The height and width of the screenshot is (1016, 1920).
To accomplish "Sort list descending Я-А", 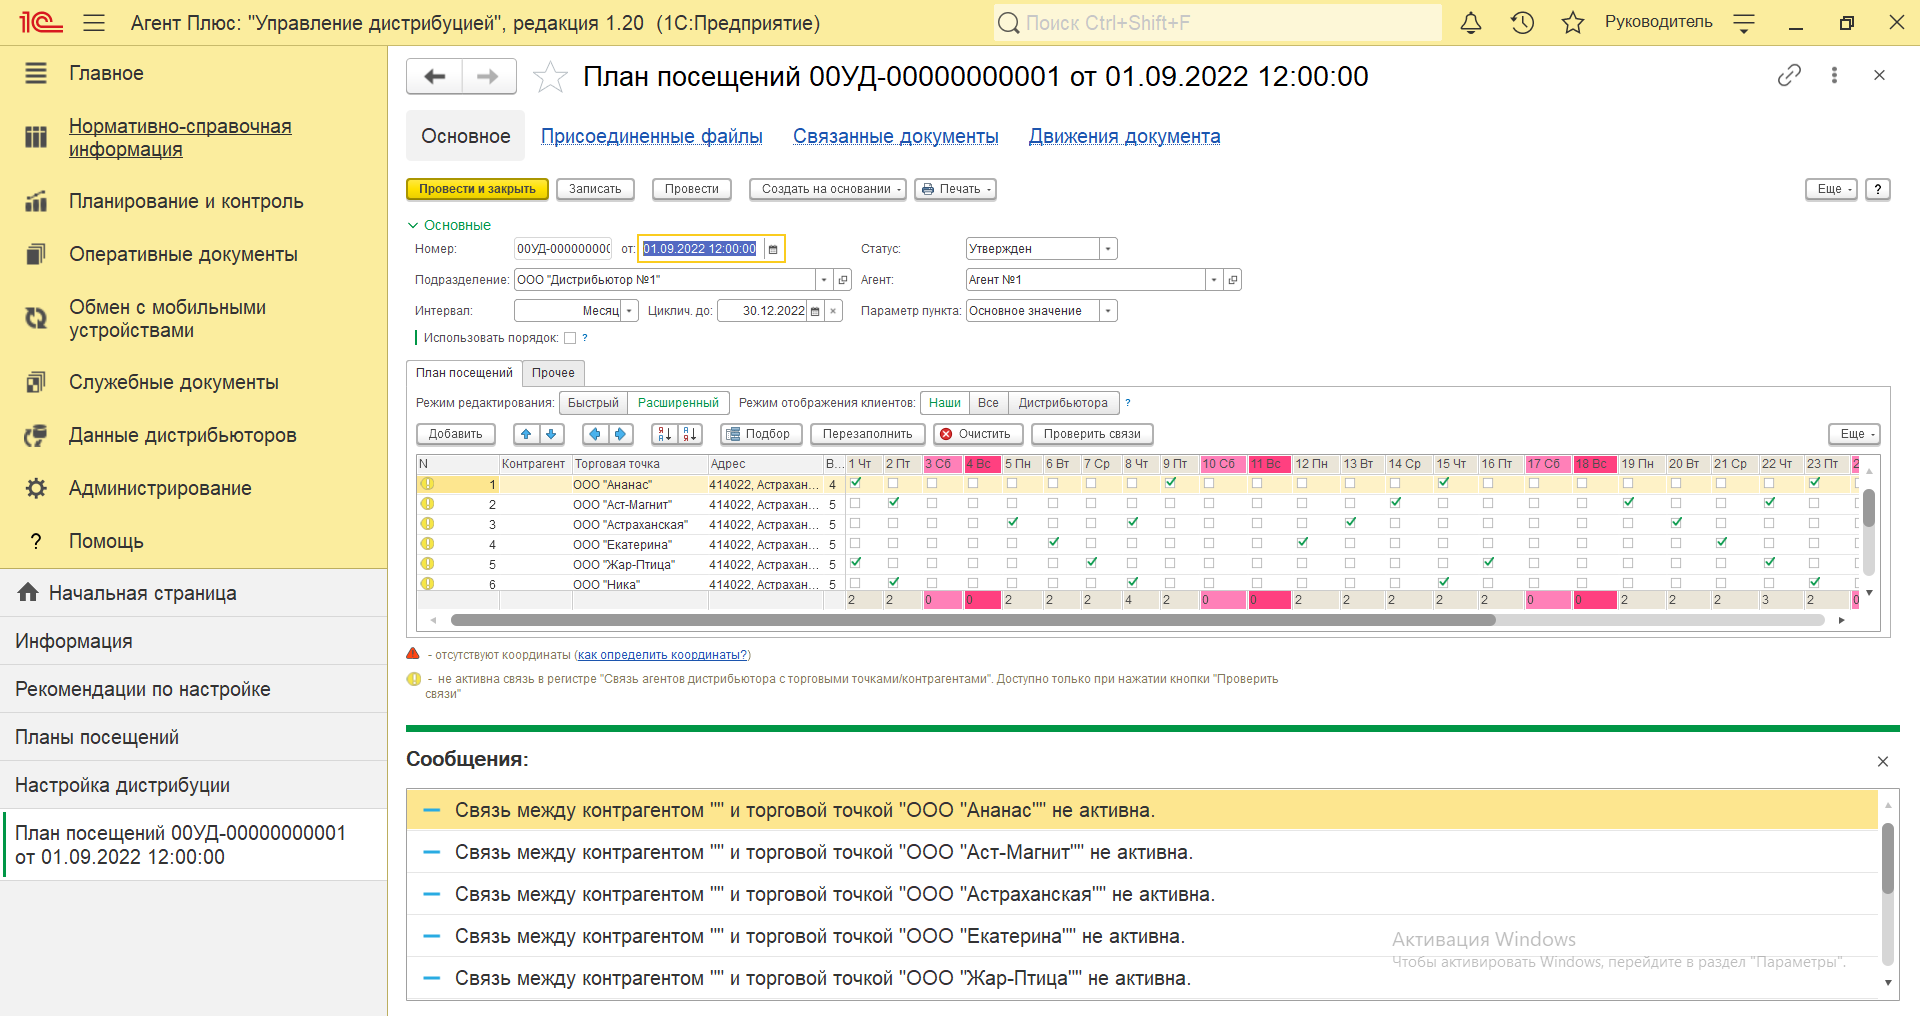I will [689, 434].
